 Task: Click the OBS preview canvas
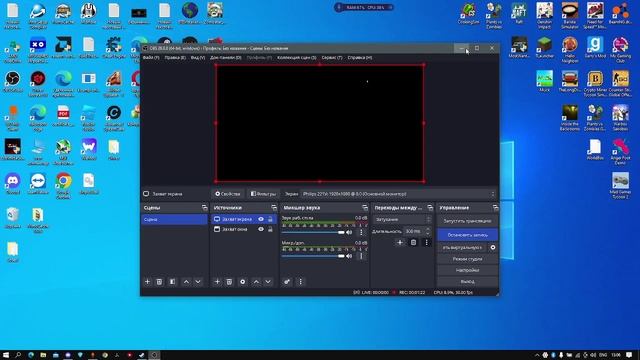click(x=320, y=123)
